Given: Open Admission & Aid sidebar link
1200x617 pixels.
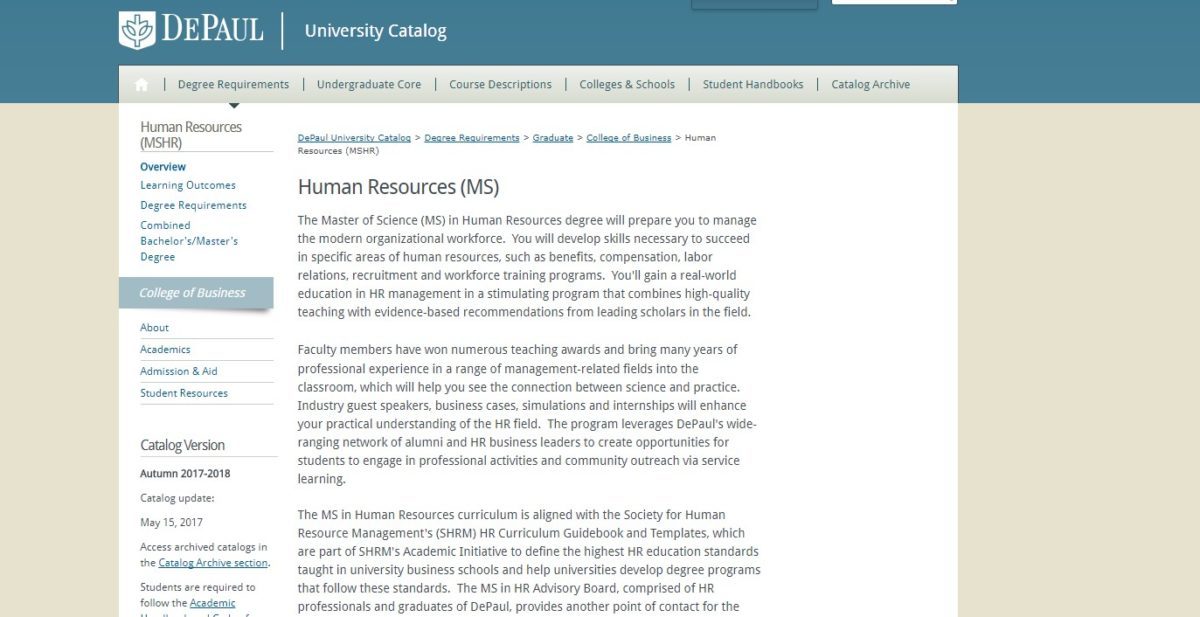Looking at the screenshot, I should [179, 372].
